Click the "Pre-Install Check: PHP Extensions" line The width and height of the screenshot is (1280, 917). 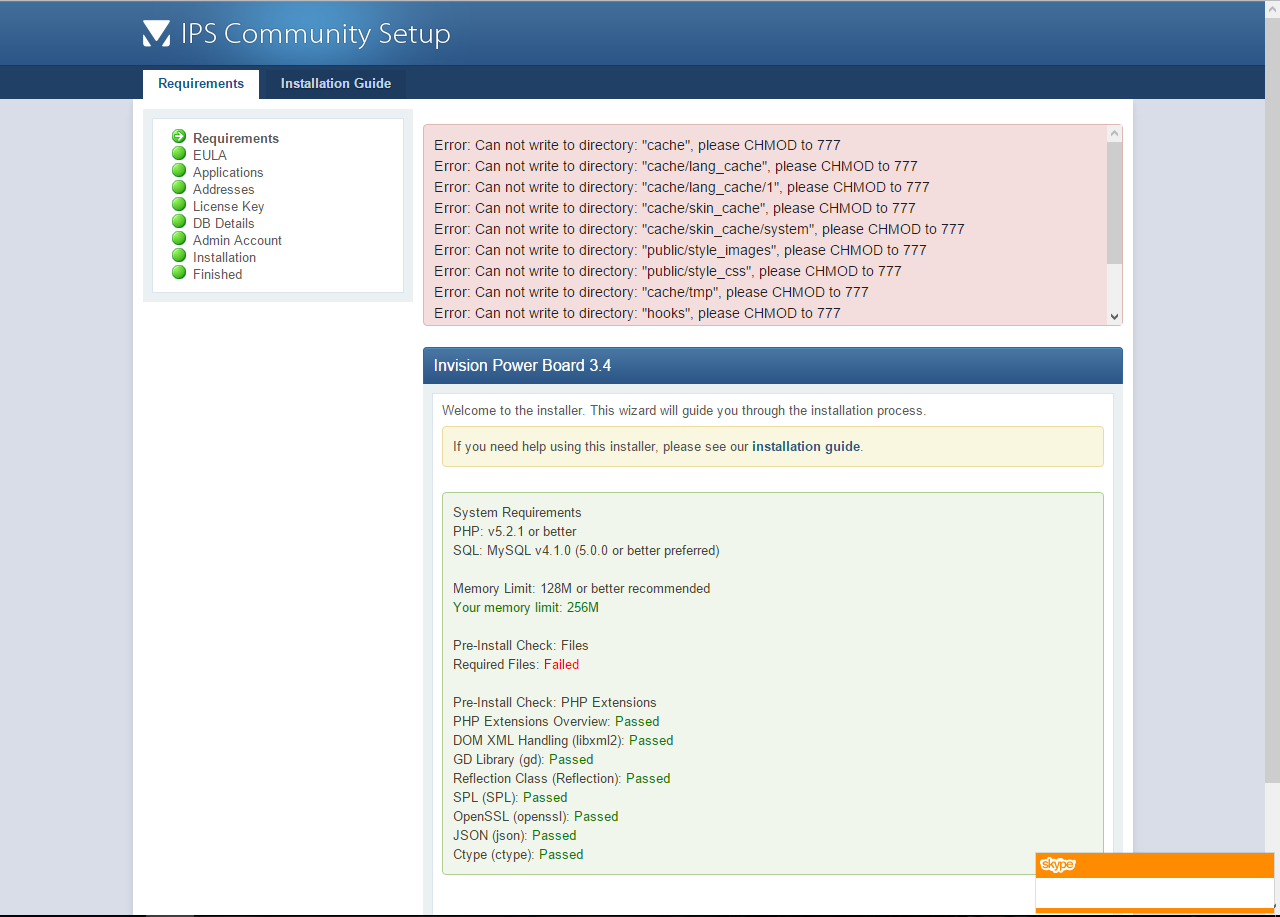click(555, 702)
